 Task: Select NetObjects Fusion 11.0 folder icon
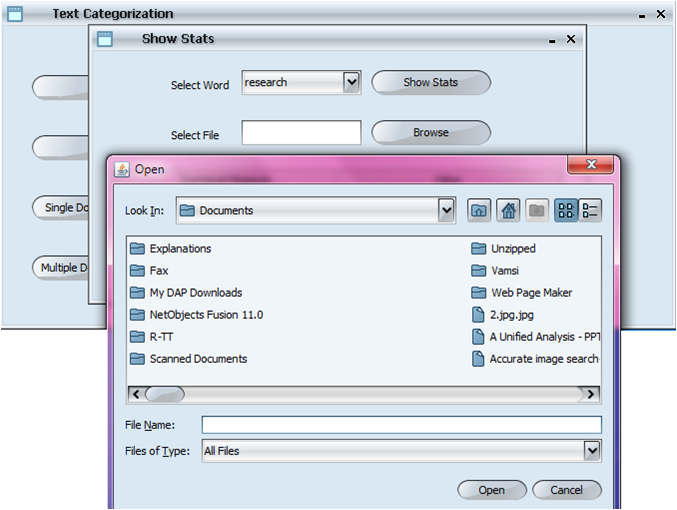click(x=137, y=314)
